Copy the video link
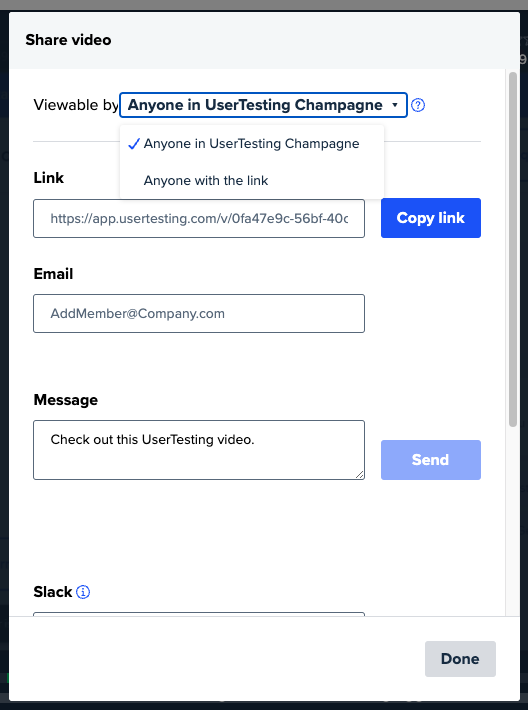 (x=431, y=218)
